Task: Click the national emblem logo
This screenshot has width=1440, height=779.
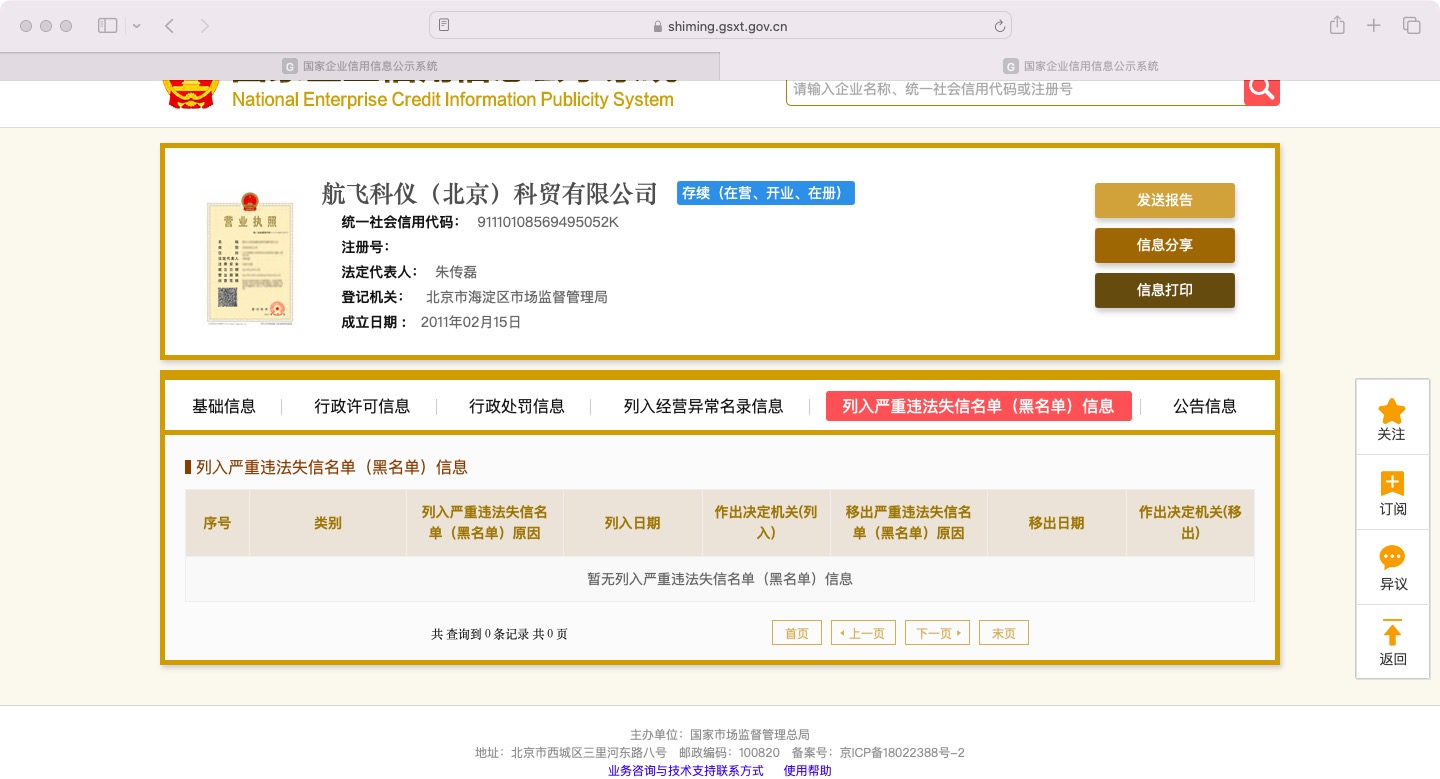Action: click(x=190, y=93)
